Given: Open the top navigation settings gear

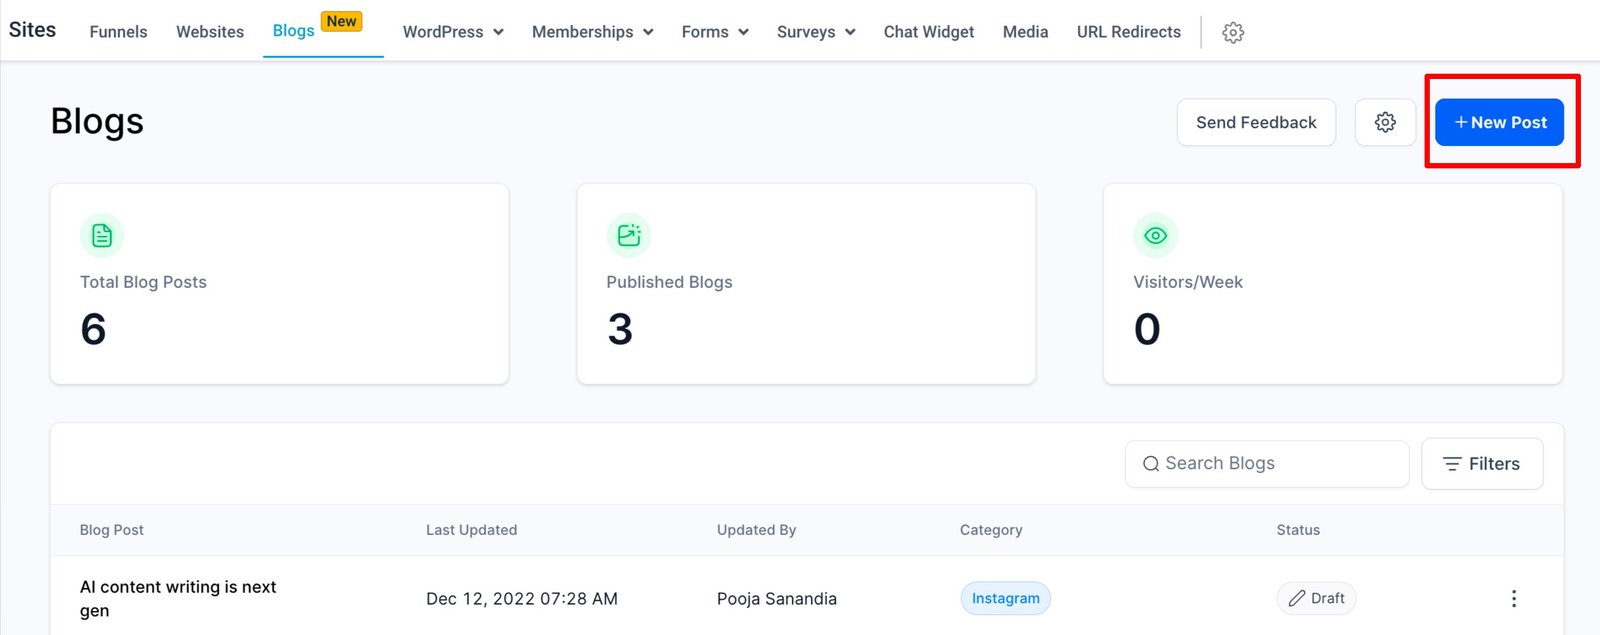Looking at the screenshot, I should 1233,32.
